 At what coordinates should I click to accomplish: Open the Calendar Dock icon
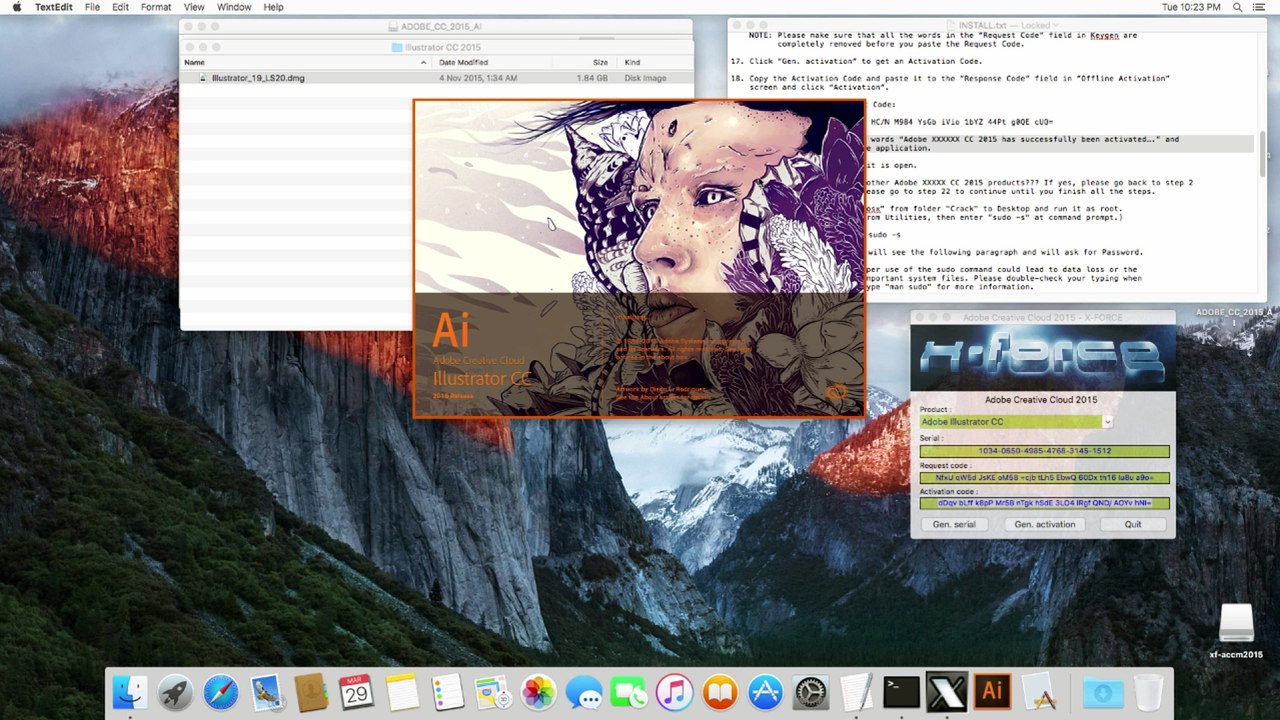tap(357, 692)
